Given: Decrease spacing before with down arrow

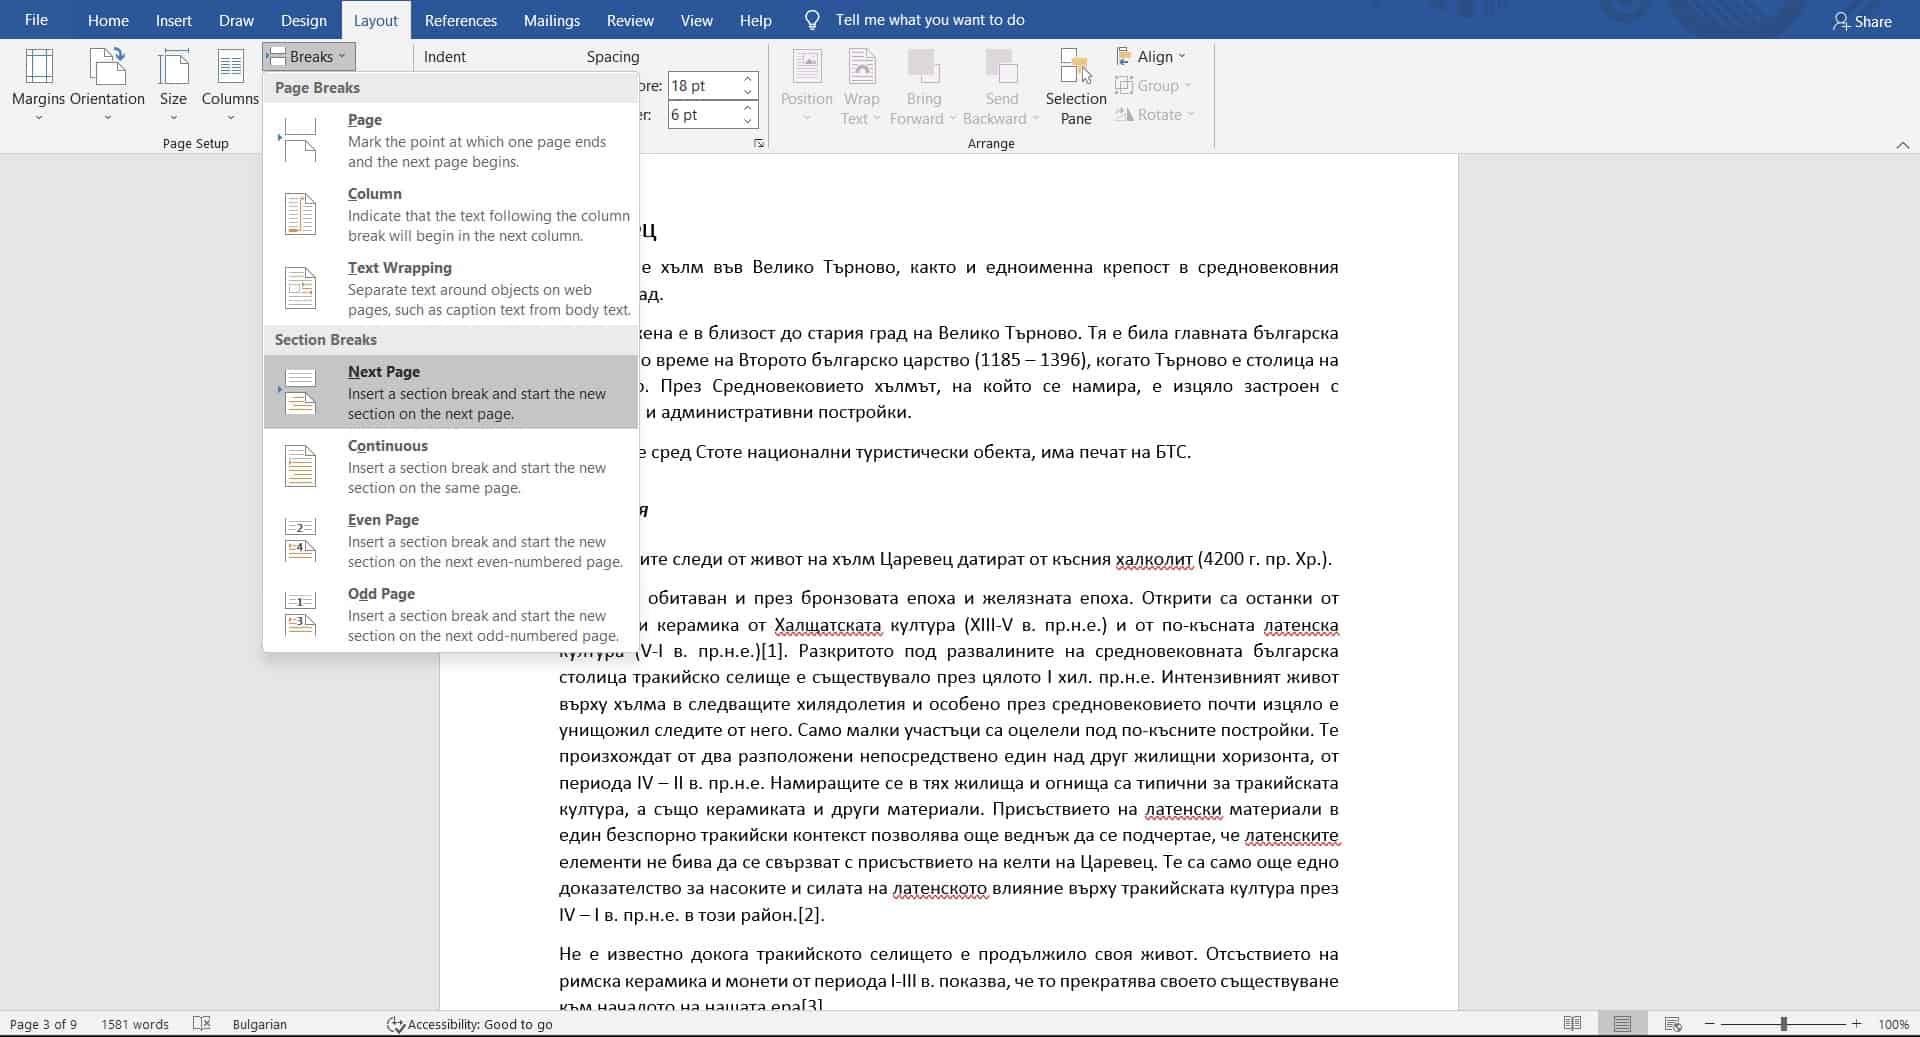Looking at the screenshot, I should (x=748, y=93).
